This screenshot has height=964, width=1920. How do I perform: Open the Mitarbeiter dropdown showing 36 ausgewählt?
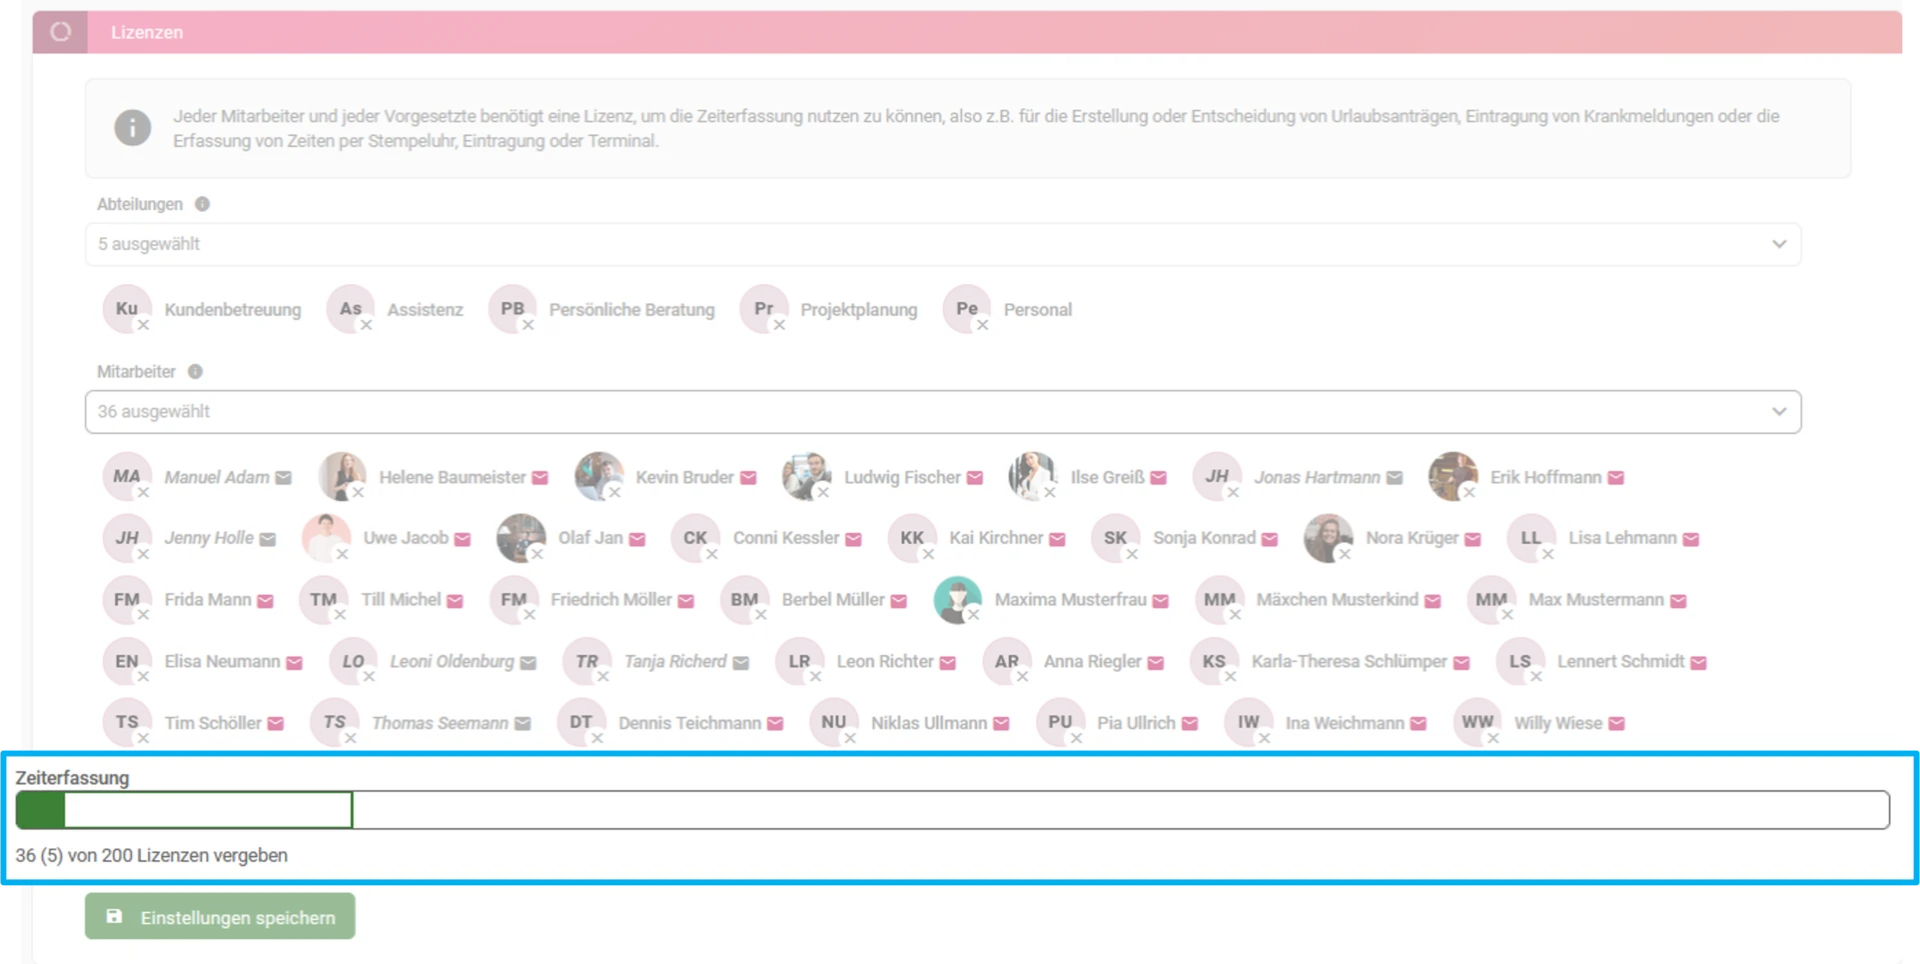943,412
